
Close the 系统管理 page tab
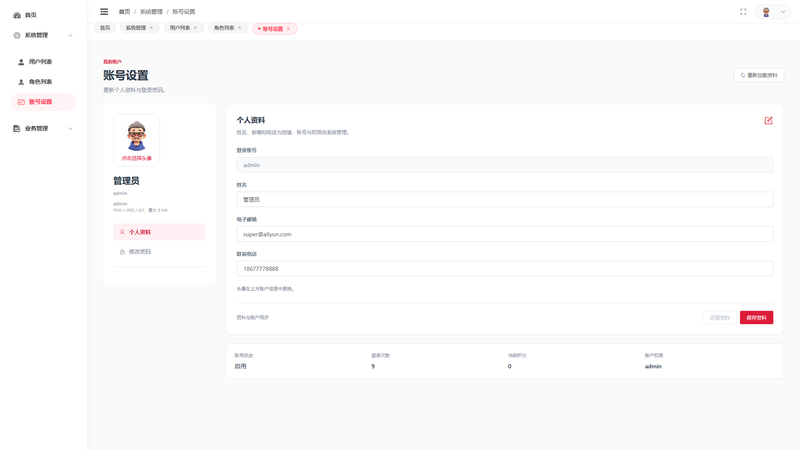tap(151, 28)
